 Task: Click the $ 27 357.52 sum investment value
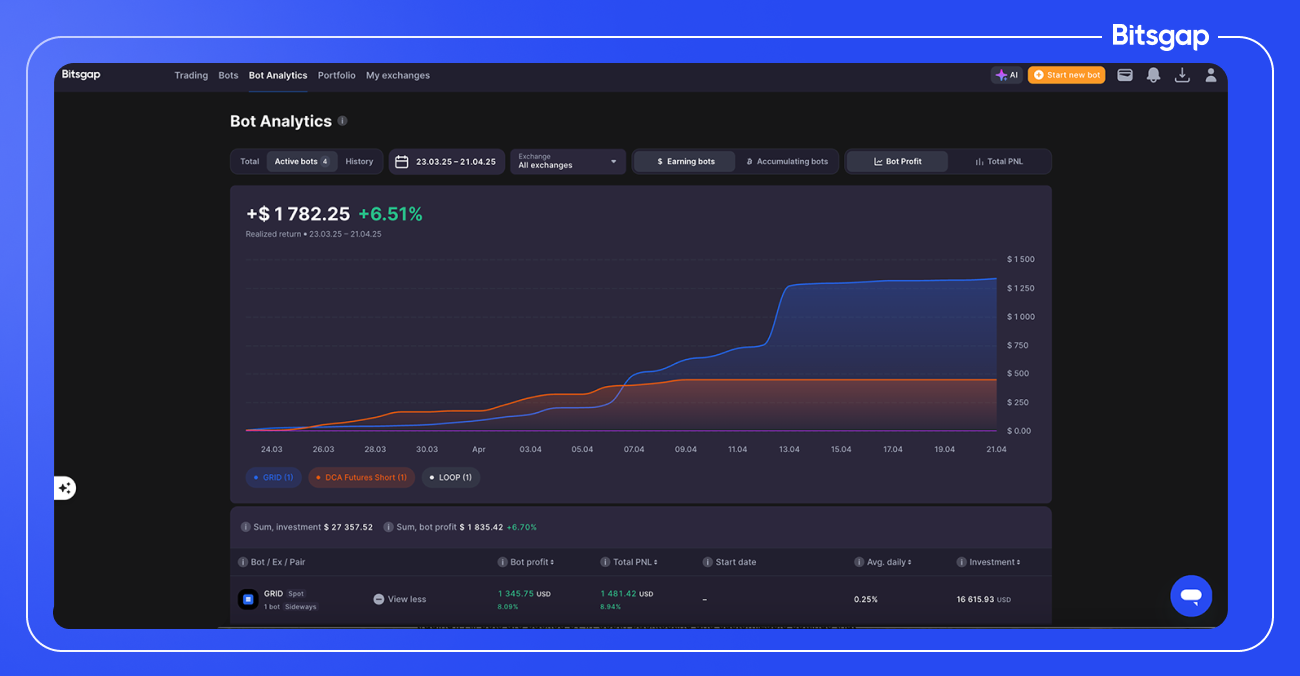click(348, 527)
